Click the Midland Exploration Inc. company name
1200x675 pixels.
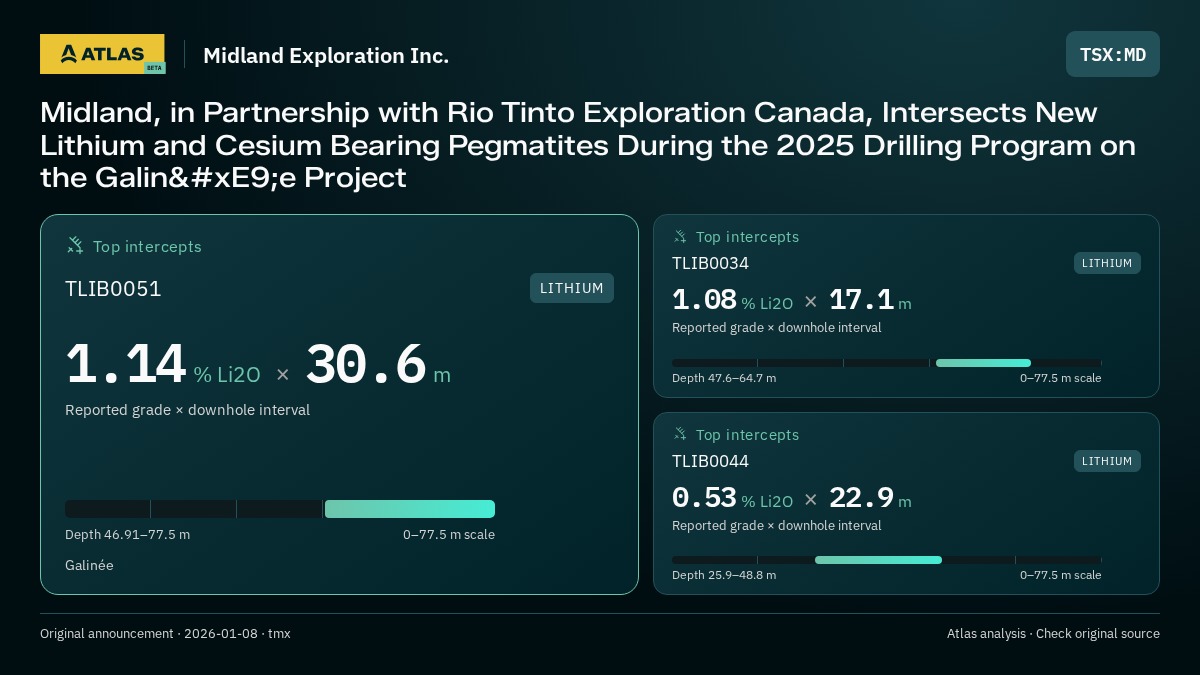[326, 56]
